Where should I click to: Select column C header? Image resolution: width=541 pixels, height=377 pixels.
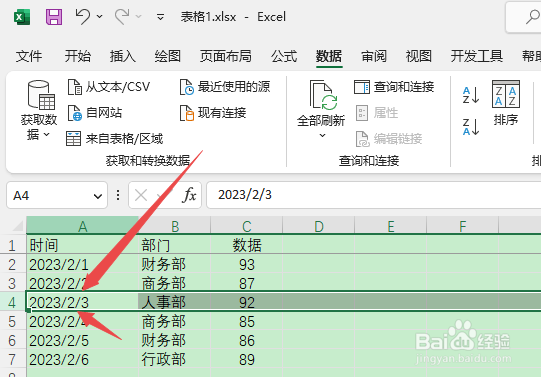click(247, 226)
